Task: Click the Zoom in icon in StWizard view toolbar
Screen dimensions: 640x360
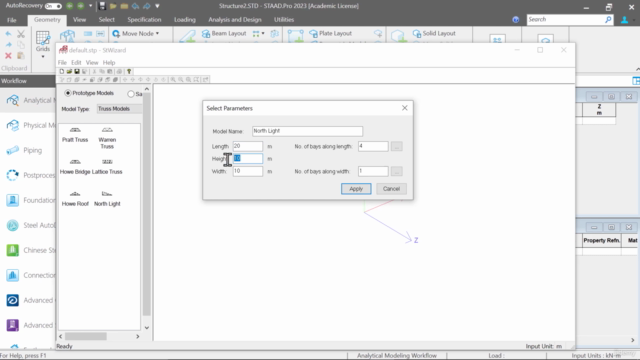Action: (173, 80)
